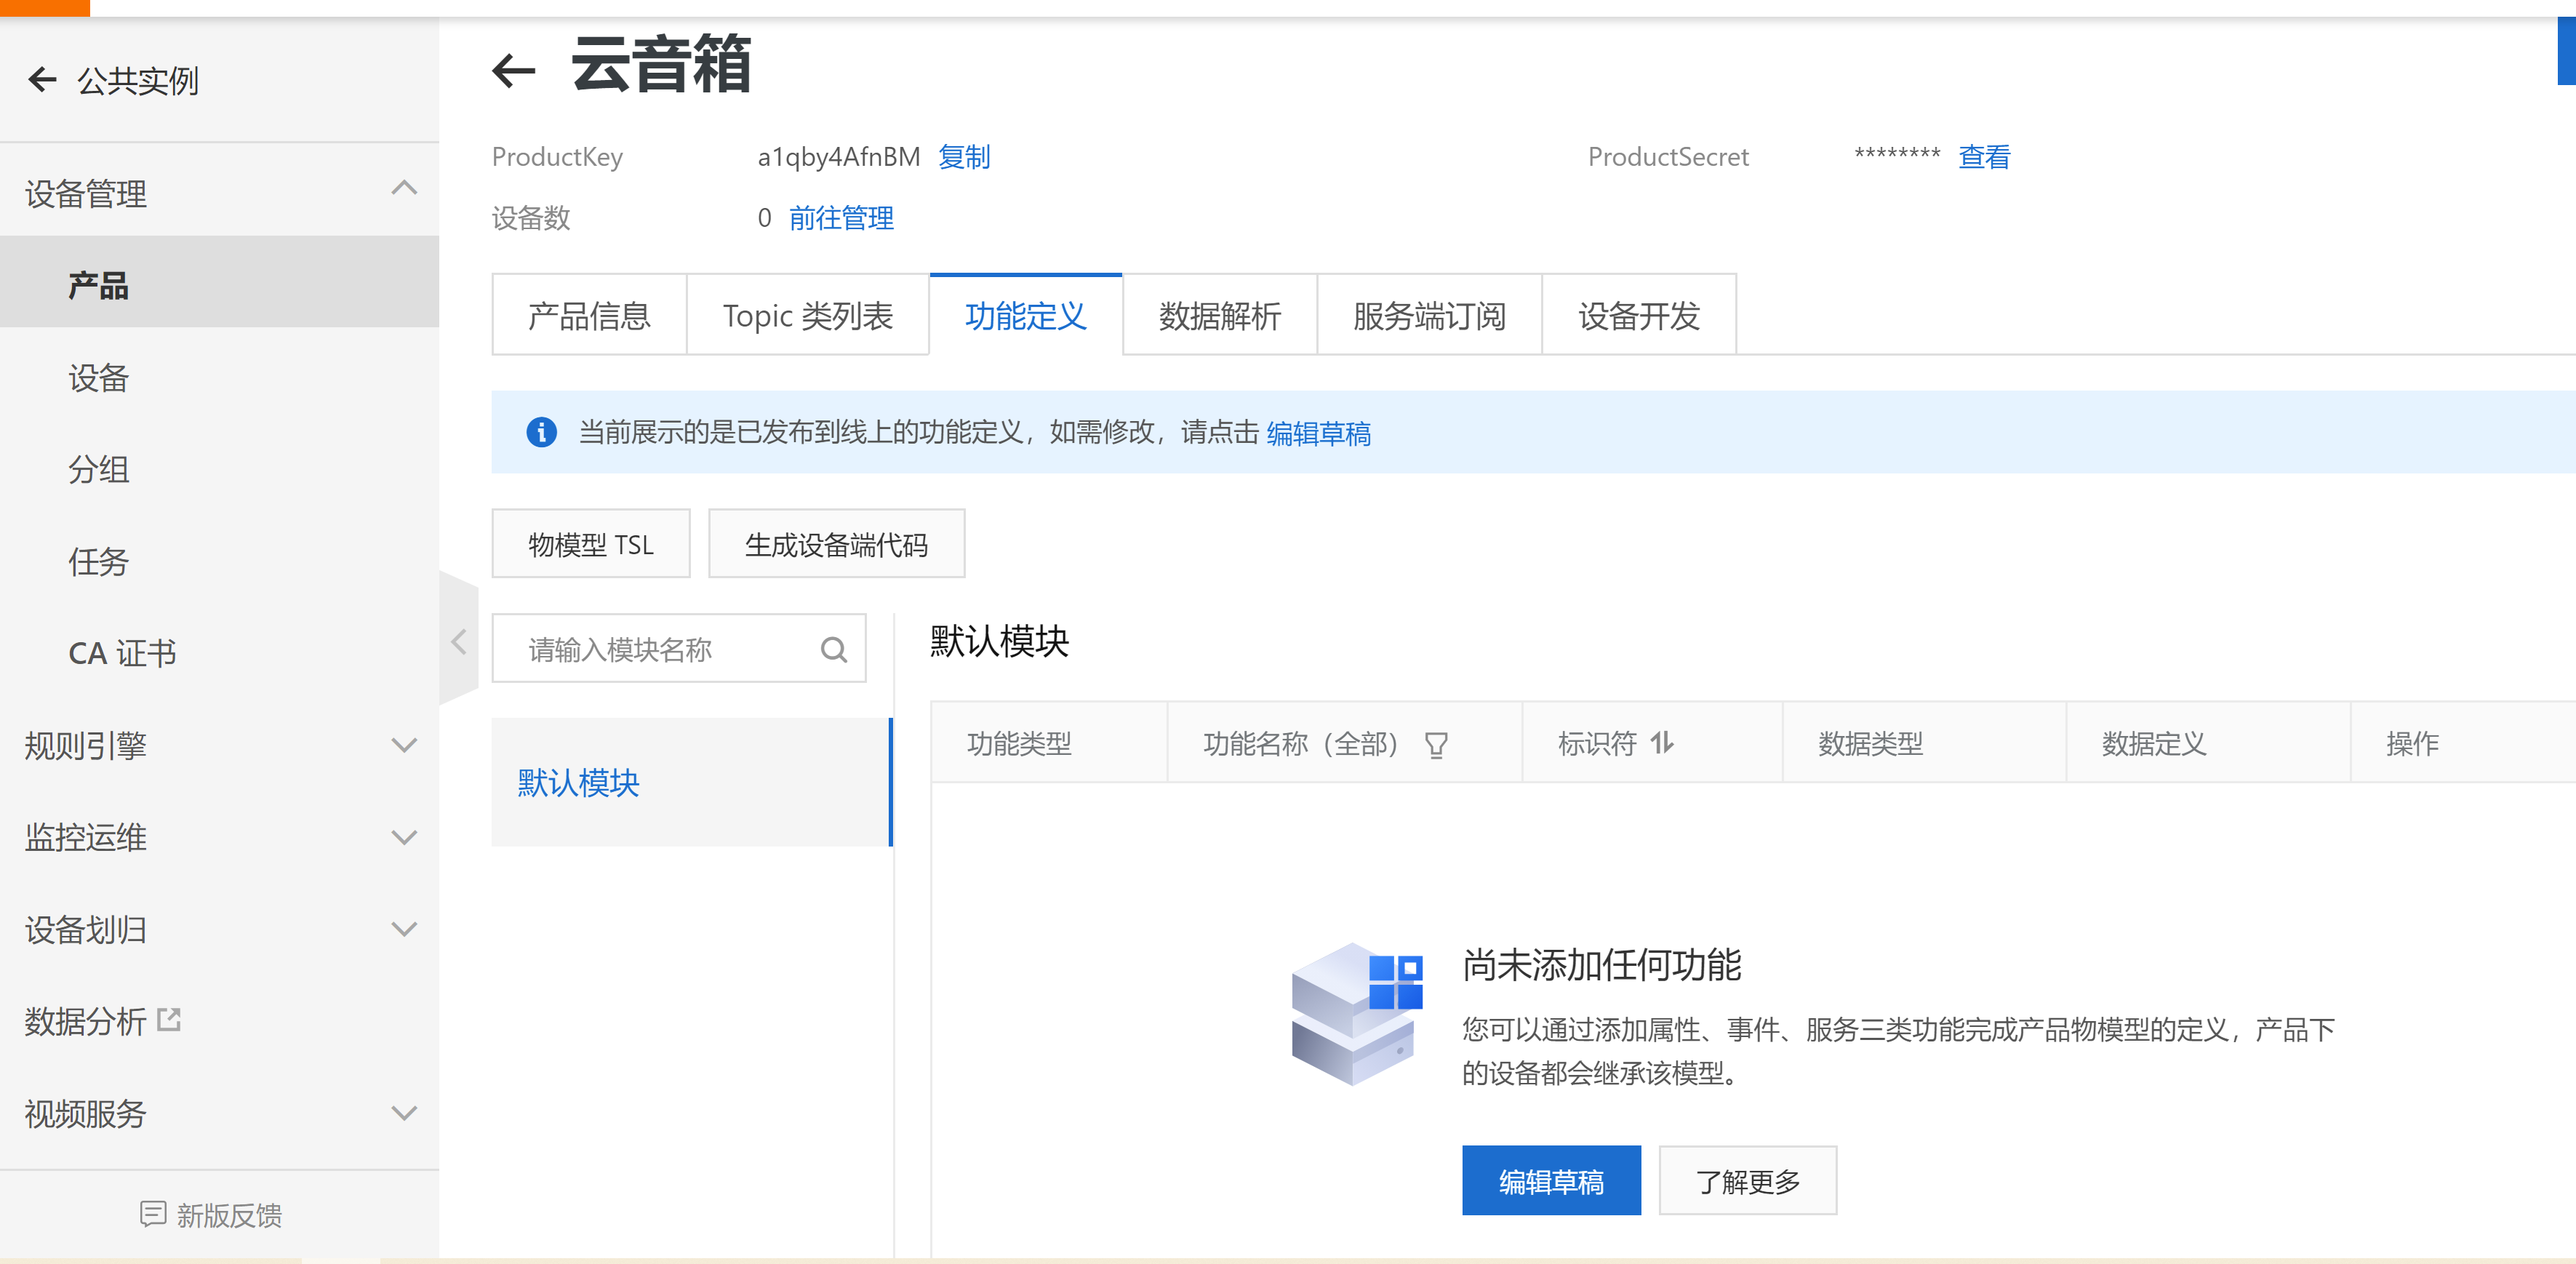Click the search magnifier in module name box

pos(833,650)
